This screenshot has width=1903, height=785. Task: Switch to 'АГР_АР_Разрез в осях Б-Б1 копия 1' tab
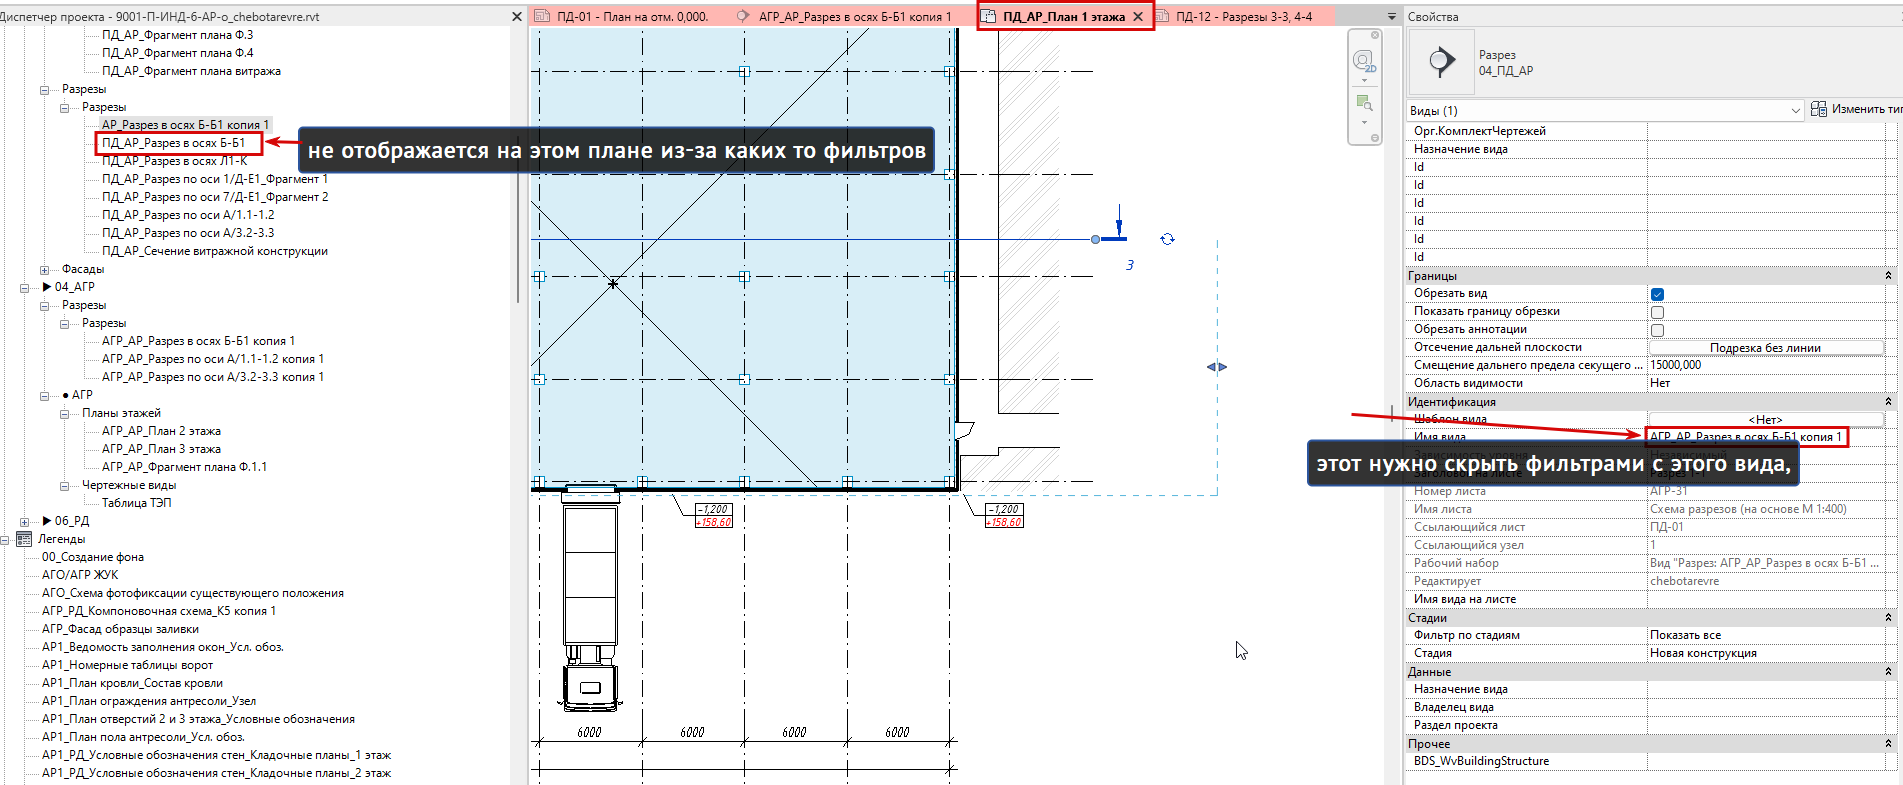click(855, 17)
